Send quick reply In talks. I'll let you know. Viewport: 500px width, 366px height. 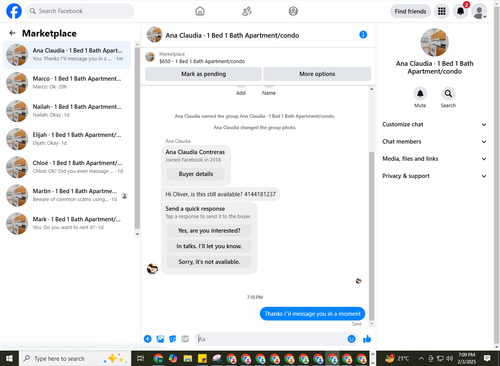pos(209,246)
